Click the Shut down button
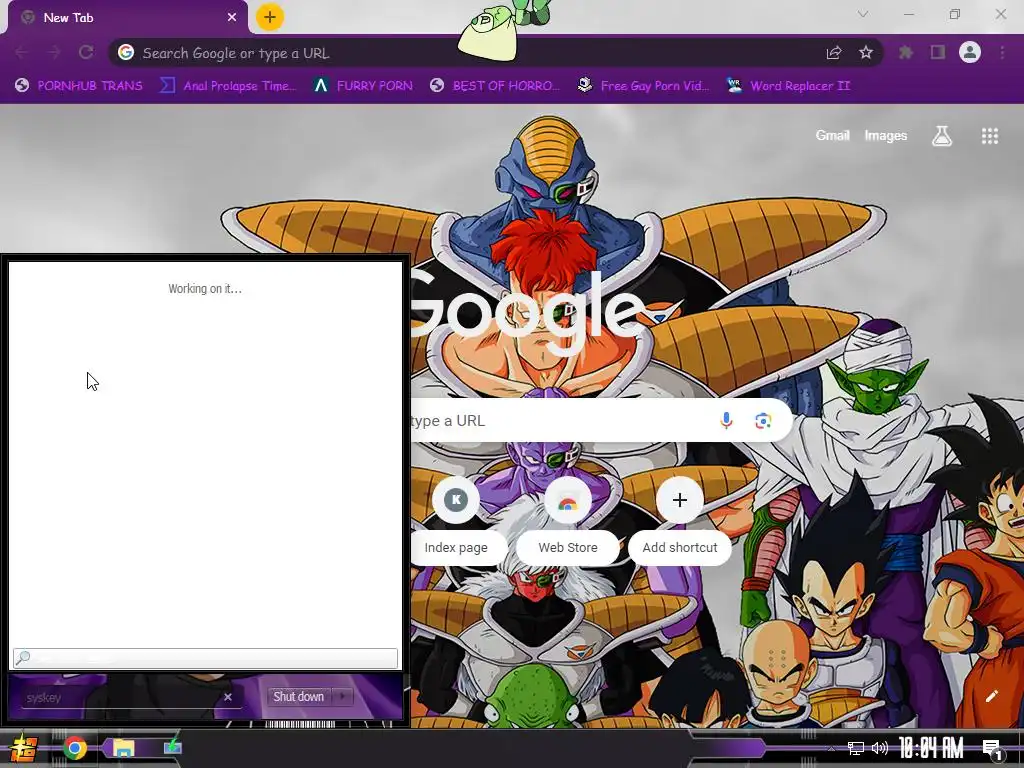This screenshot has width=1024, height=768. (299, 697)
